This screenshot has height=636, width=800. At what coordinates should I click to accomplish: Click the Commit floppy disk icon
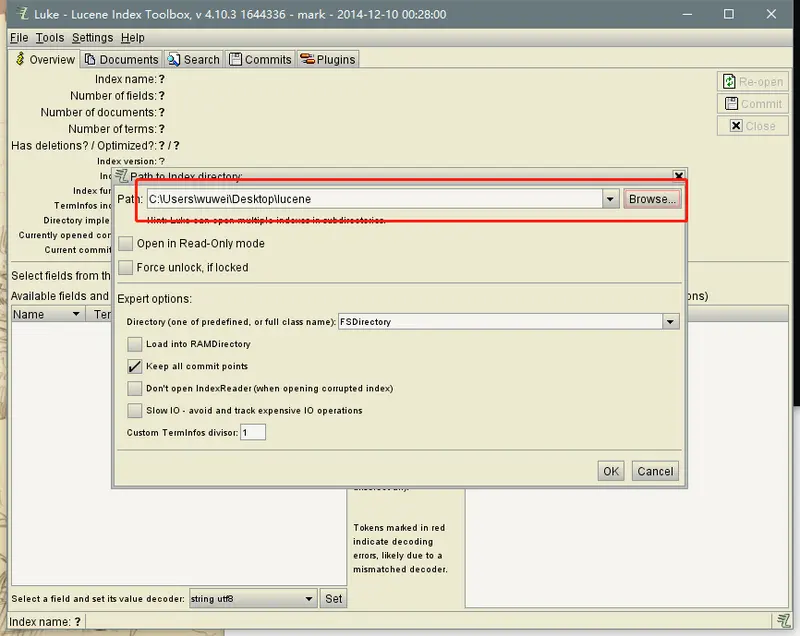click(x=731, y=104)
